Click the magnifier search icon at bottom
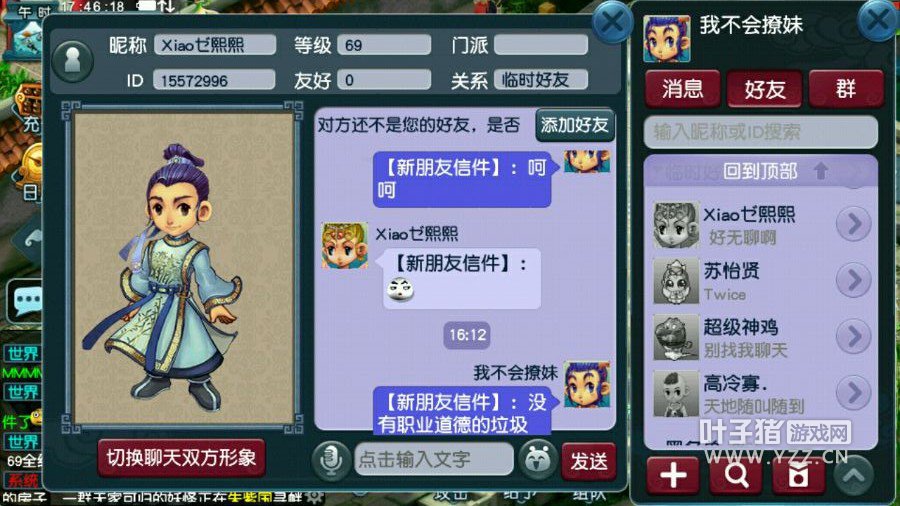The height and width of the screenshot is (506, 900). pyautogui.click(x=736, y=476)
